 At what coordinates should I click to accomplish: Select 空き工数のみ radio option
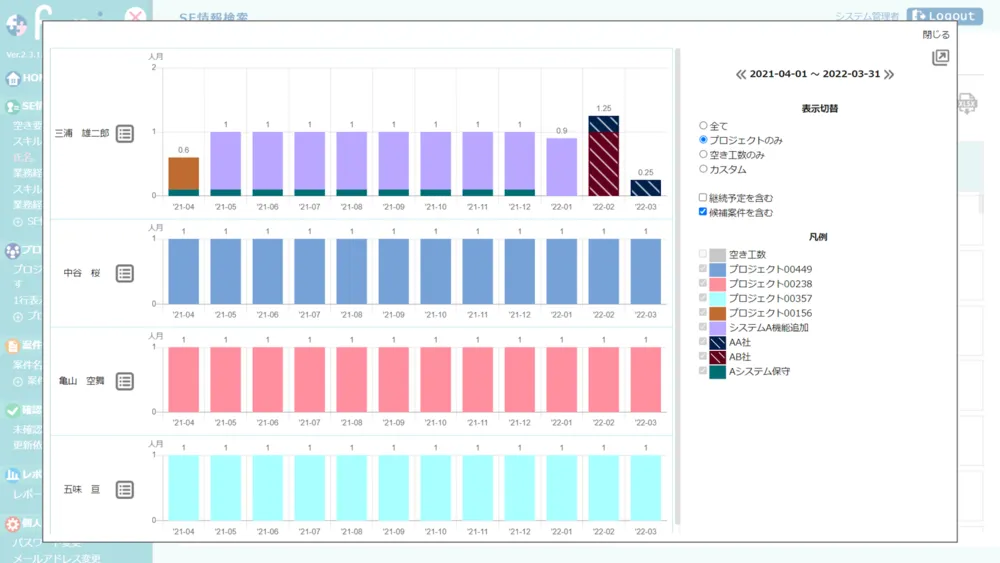pos(703,155)
